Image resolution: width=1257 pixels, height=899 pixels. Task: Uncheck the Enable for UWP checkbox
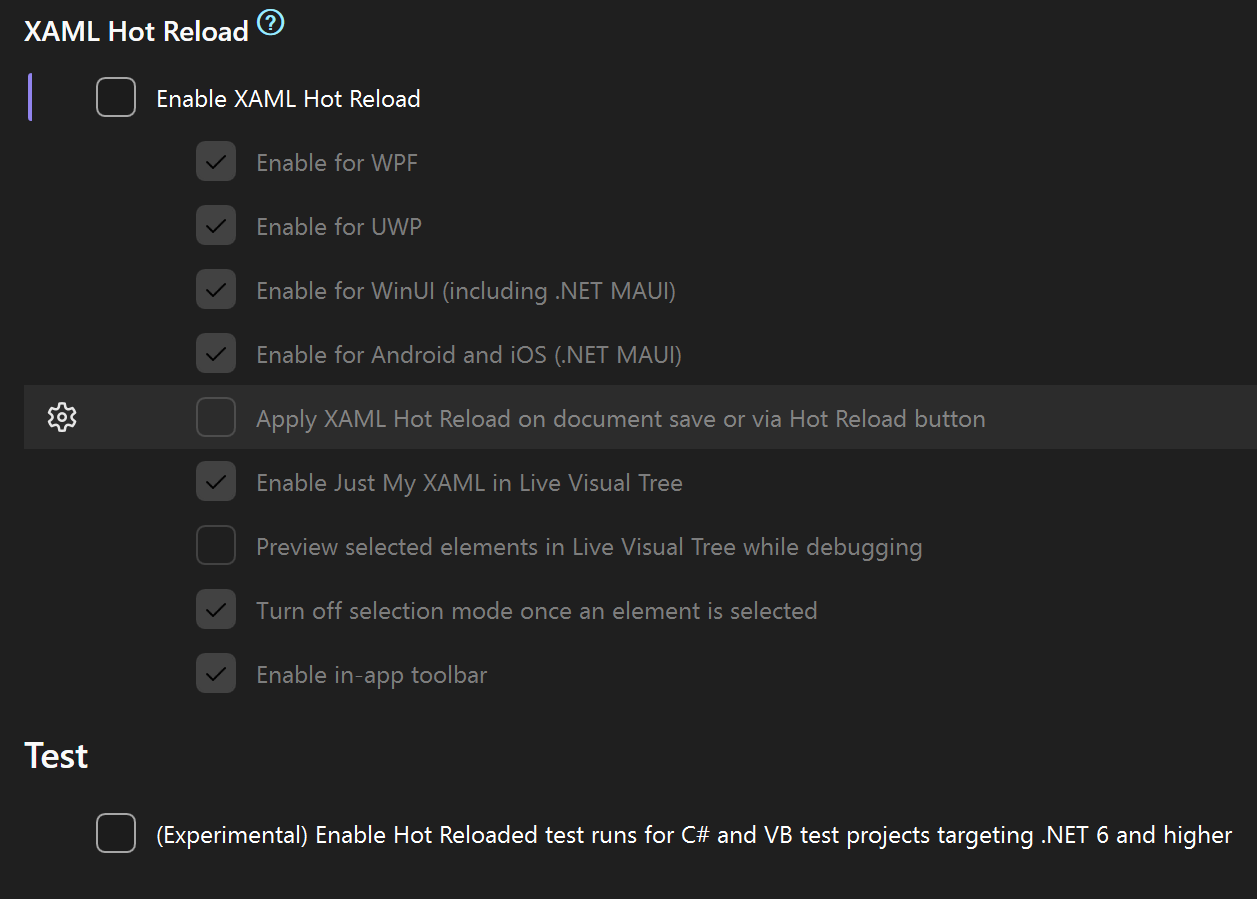coord(216,226)
